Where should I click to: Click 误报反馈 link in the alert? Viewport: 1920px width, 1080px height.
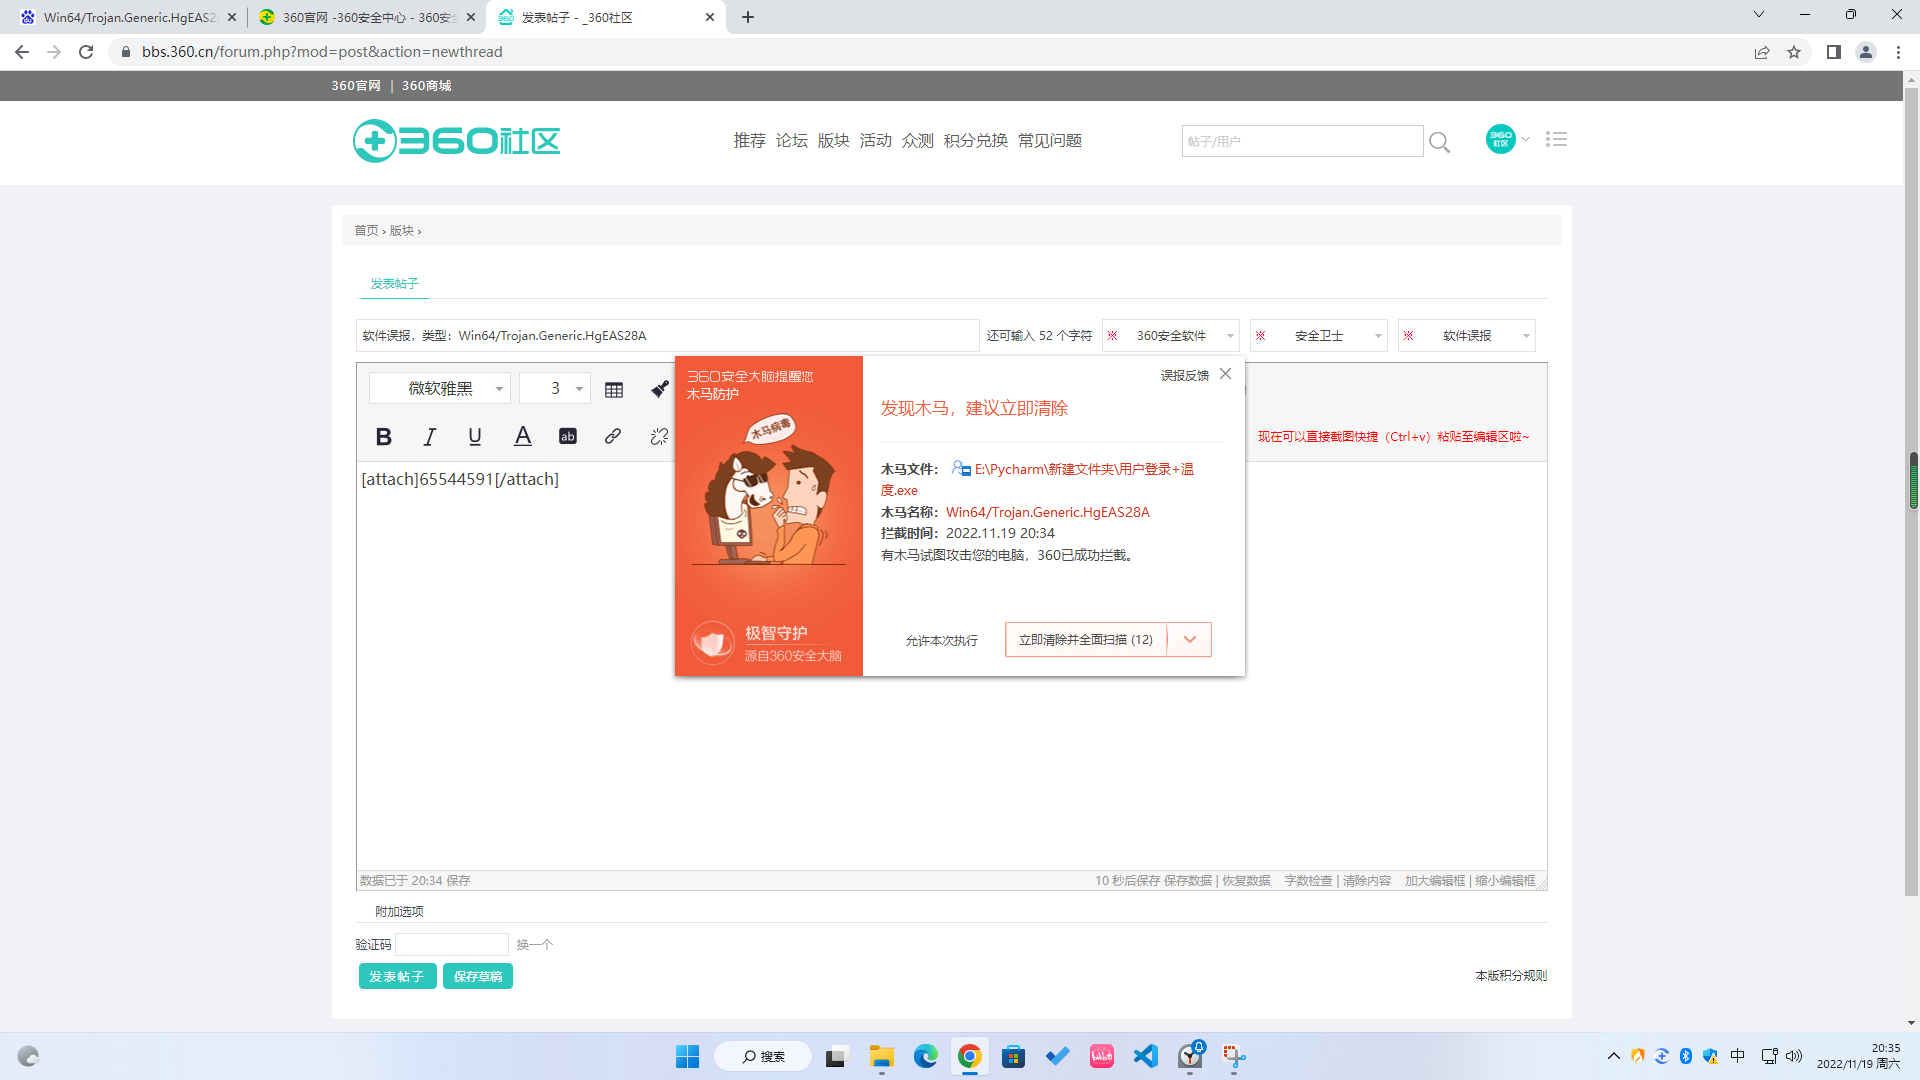[x=1185, y=376]
